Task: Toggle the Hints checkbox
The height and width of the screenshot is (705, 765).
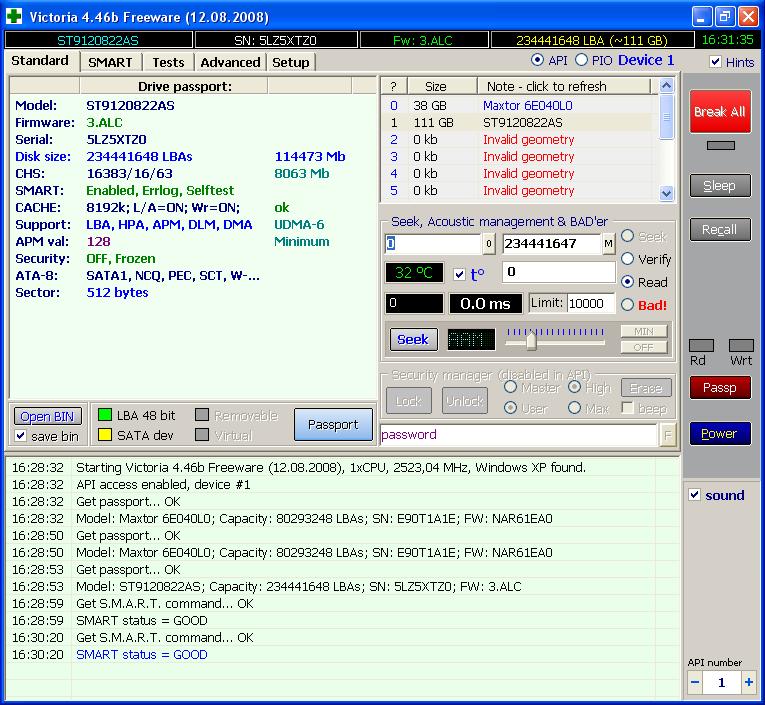Action: tap(716, 62)
